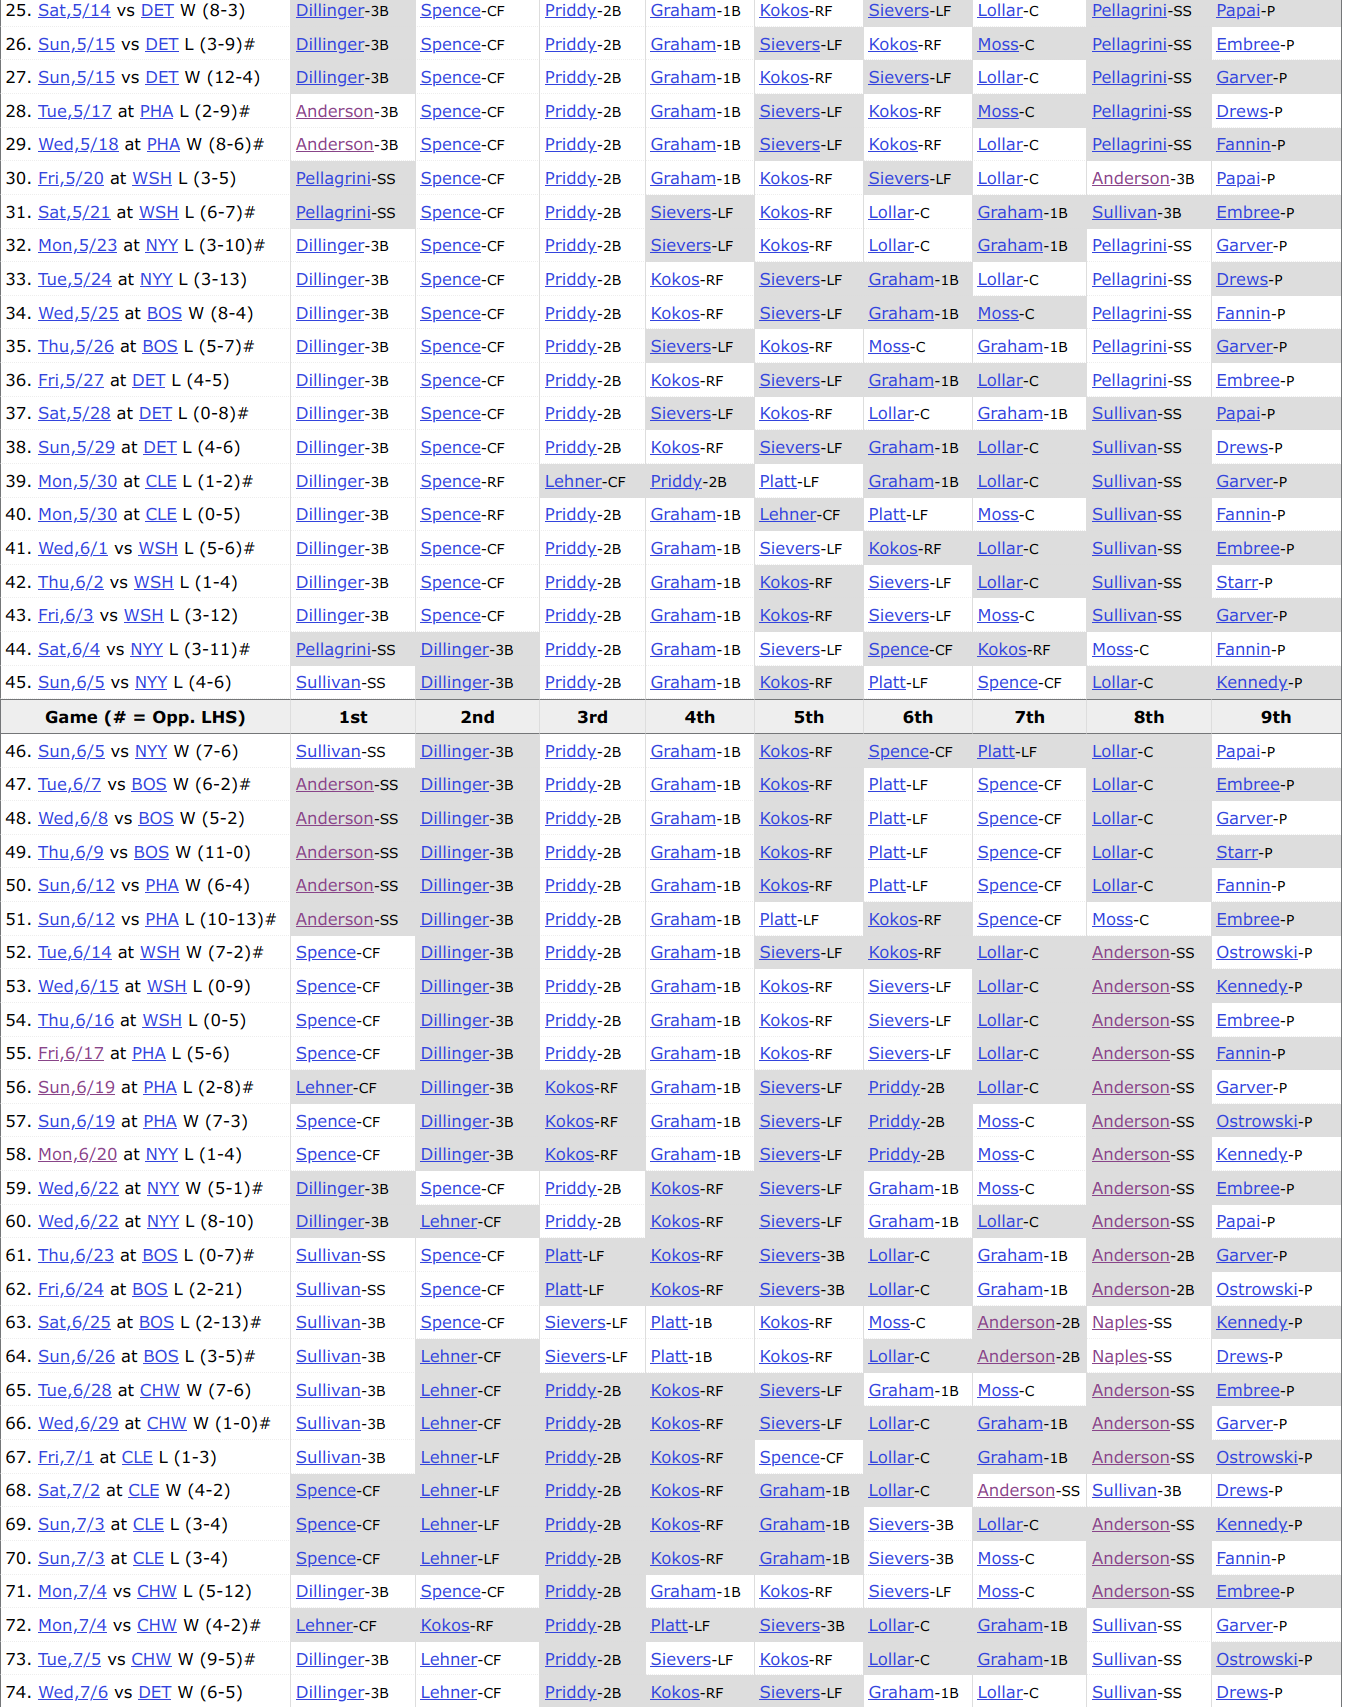Open Priddy-2B batting 6th in game 58
The image size is (1345, 1707).
tap(894, 1155)
